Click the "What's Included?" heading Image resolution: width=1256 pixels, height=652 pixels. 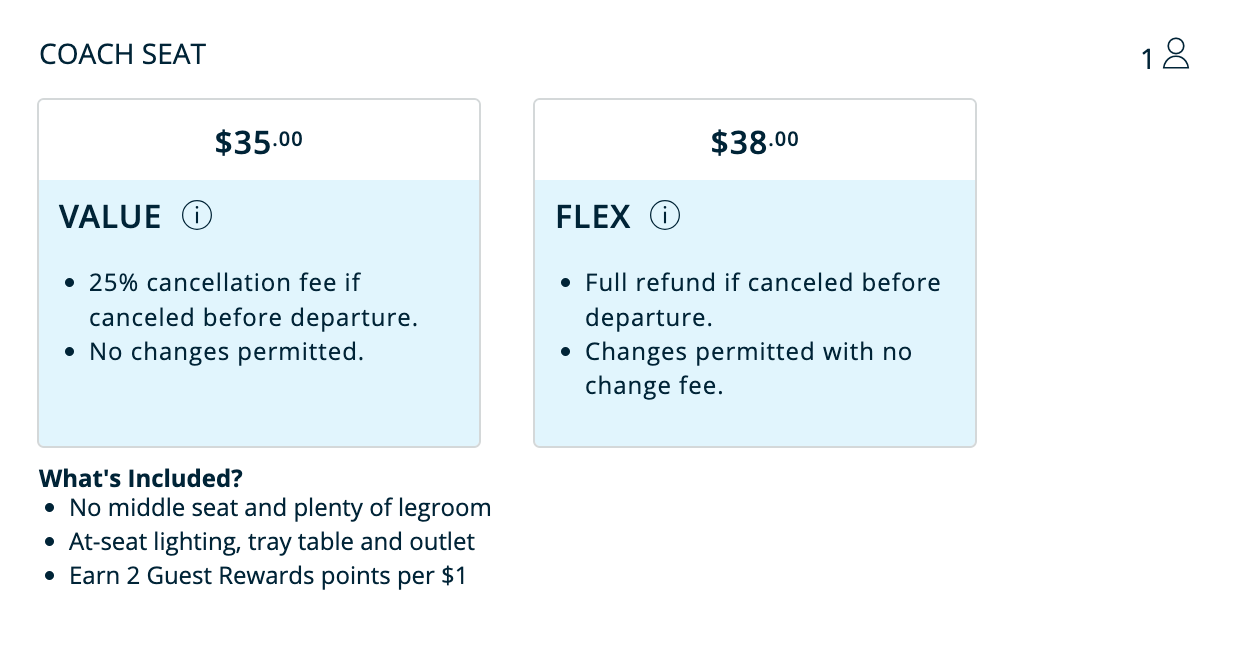(x=141, y=478)
